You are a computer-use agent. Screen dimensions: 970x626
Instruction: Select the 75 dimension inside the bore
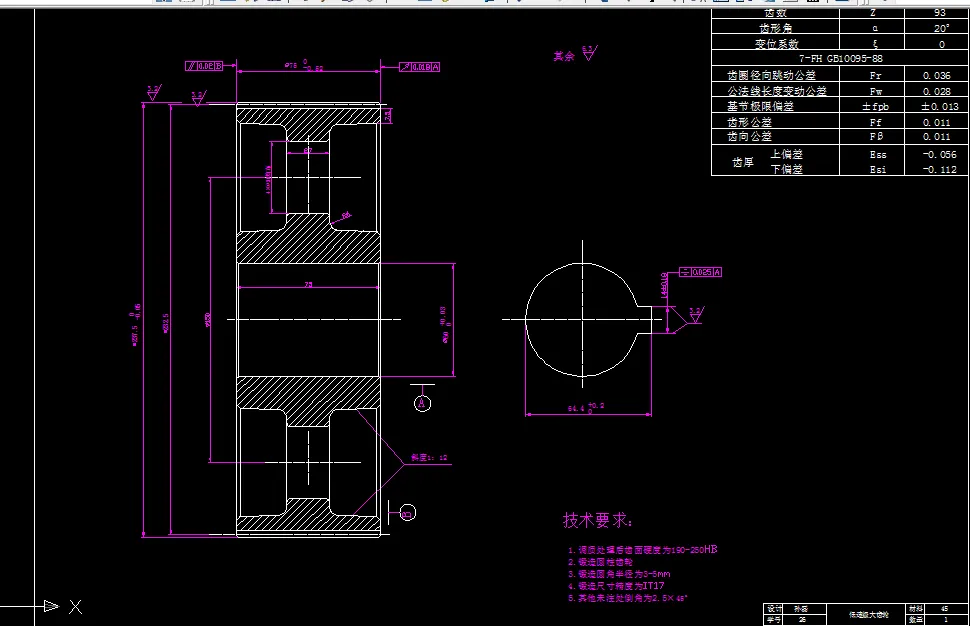[x=308, y=285]
